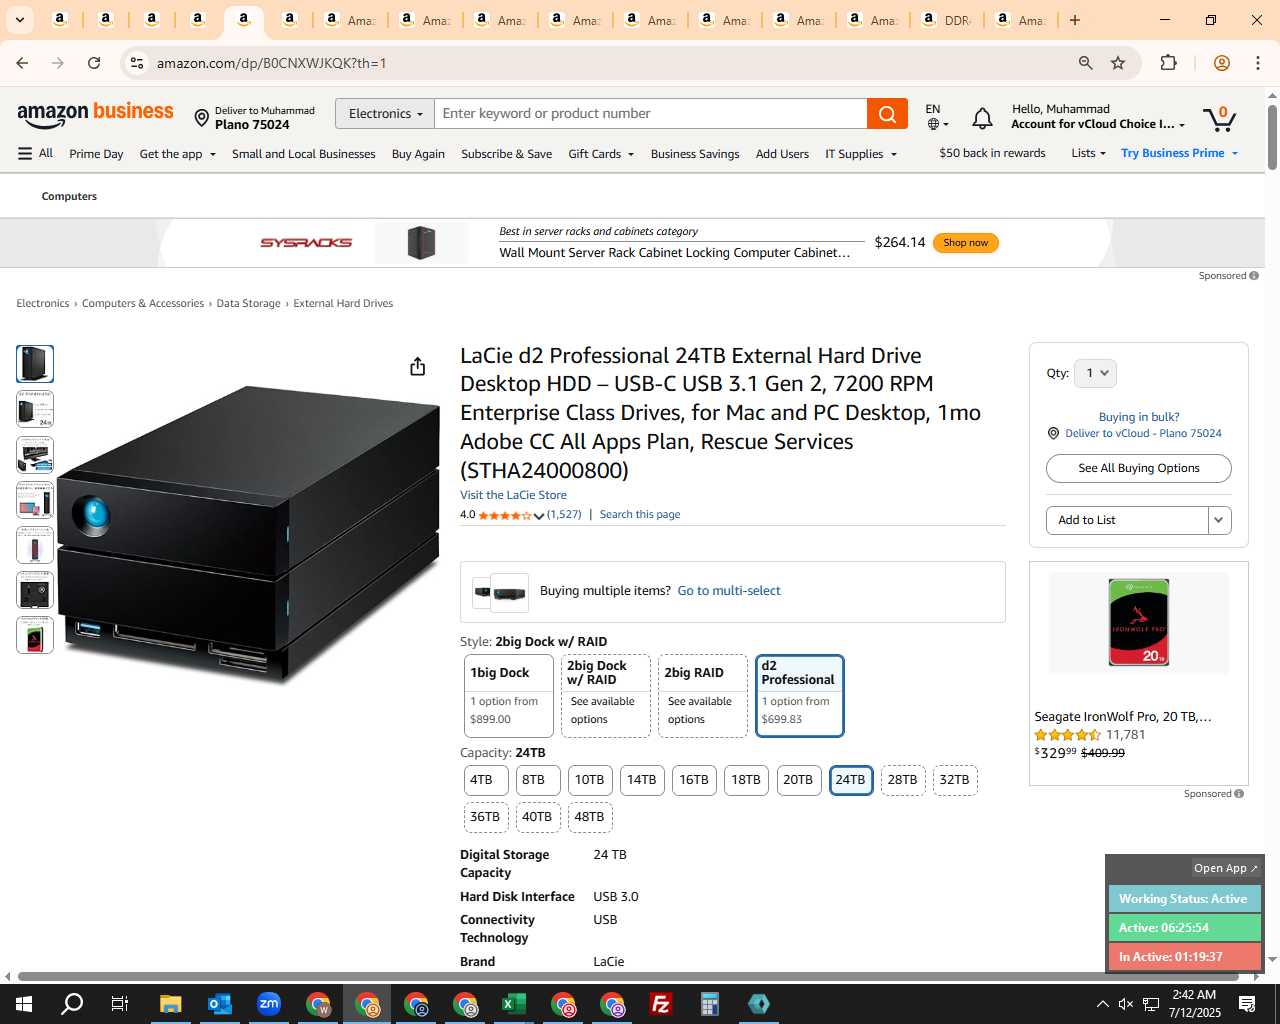
Task: Open the Electronics search category dropdown
Action: point(385,114)
